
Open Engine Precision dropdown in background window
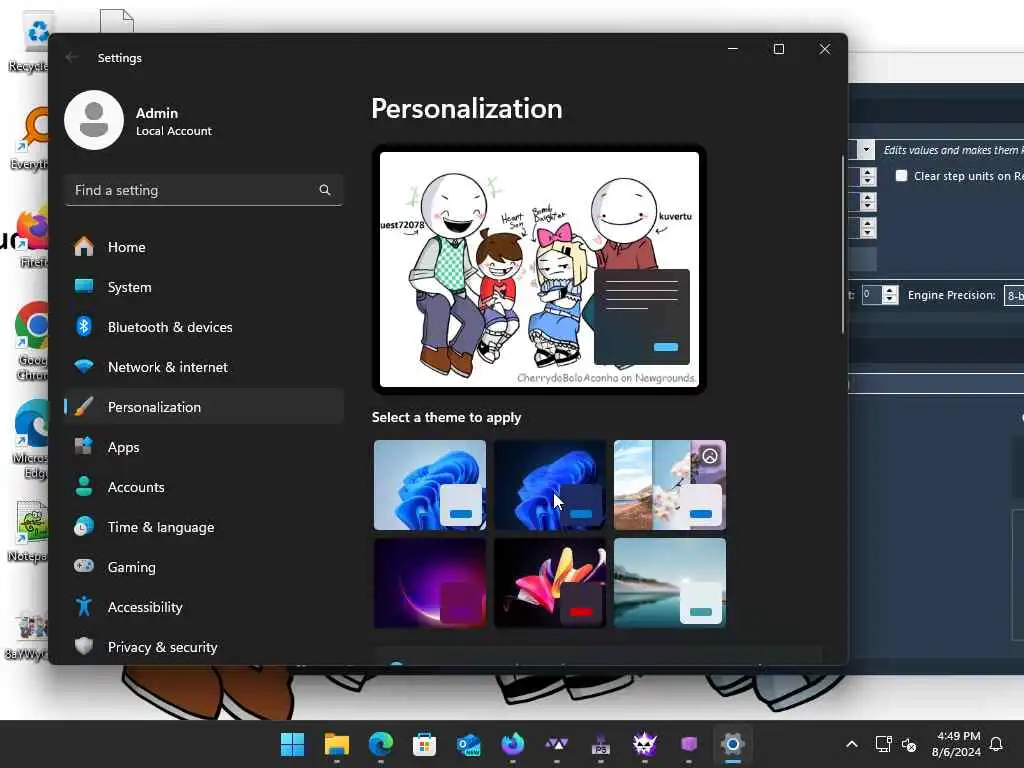pyautogui.click(x=1014, y=295)
